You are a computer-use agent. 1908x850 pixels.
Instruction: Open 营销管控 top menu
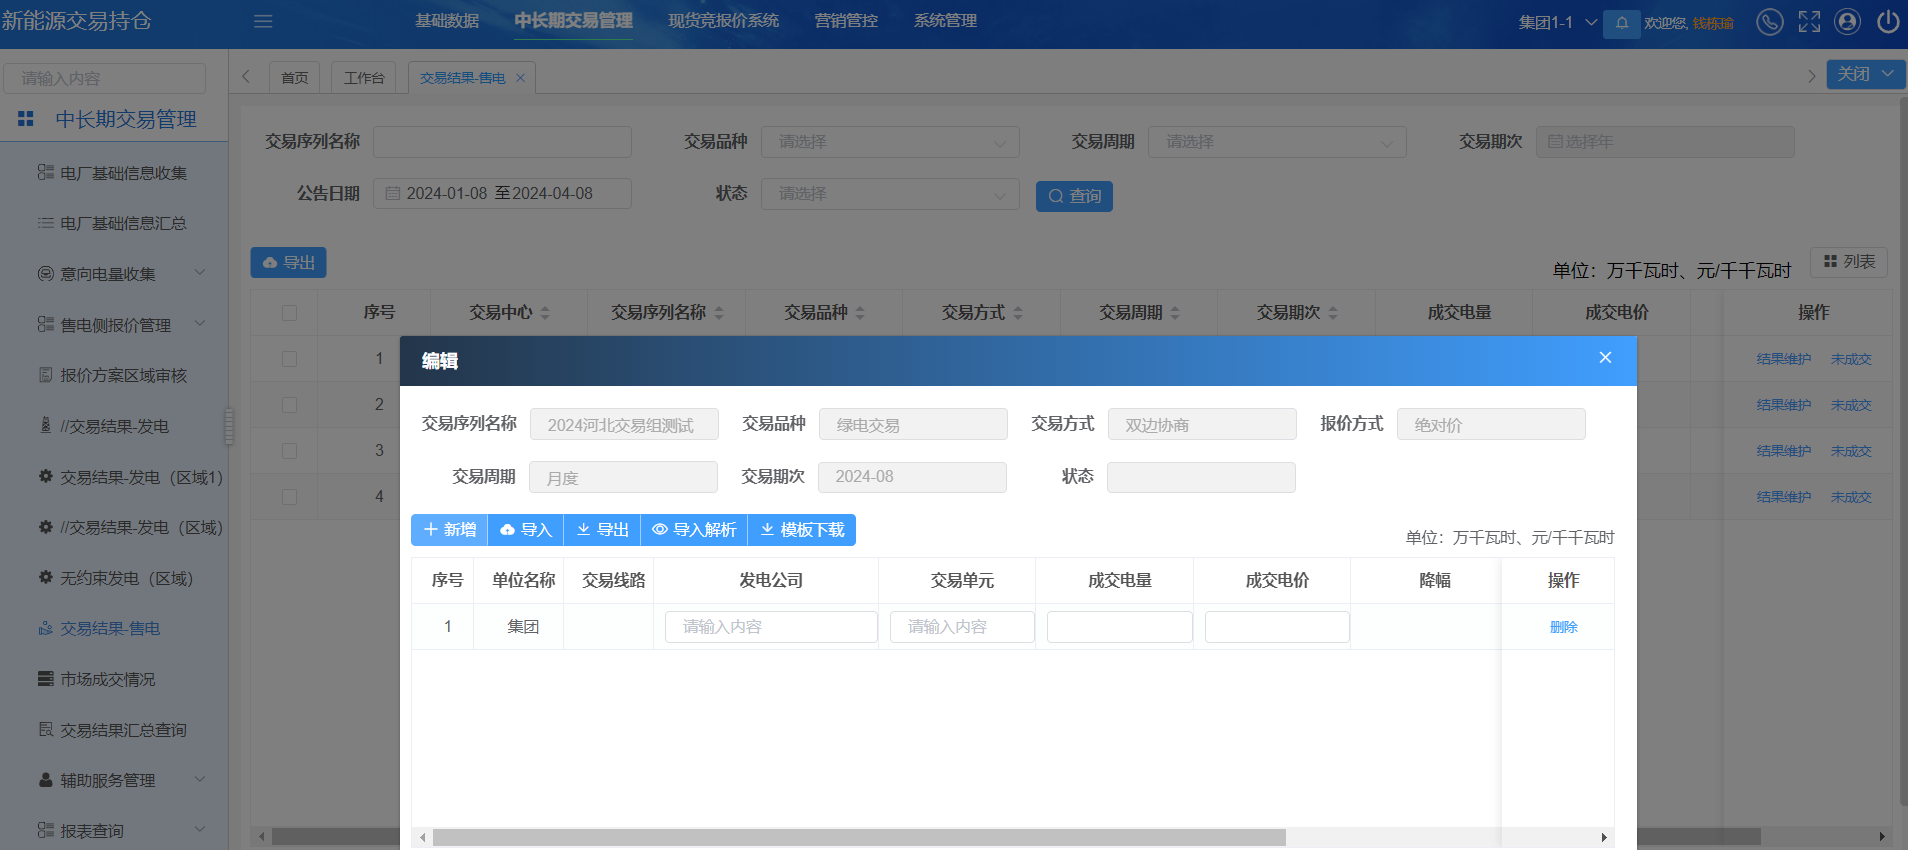tap(846, 21)
